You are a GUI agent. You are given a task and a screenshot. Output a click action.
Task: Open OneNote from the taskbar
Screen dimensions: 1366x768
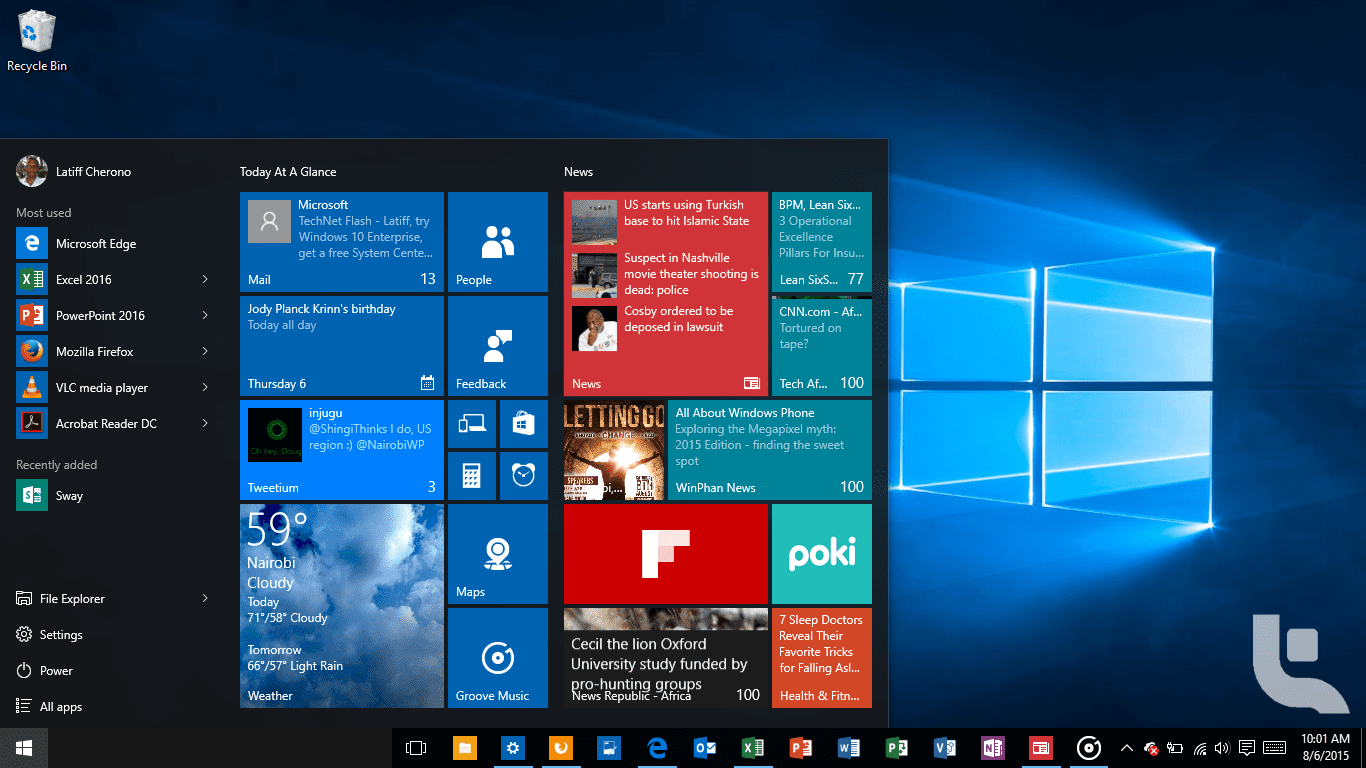coord(993,748)
